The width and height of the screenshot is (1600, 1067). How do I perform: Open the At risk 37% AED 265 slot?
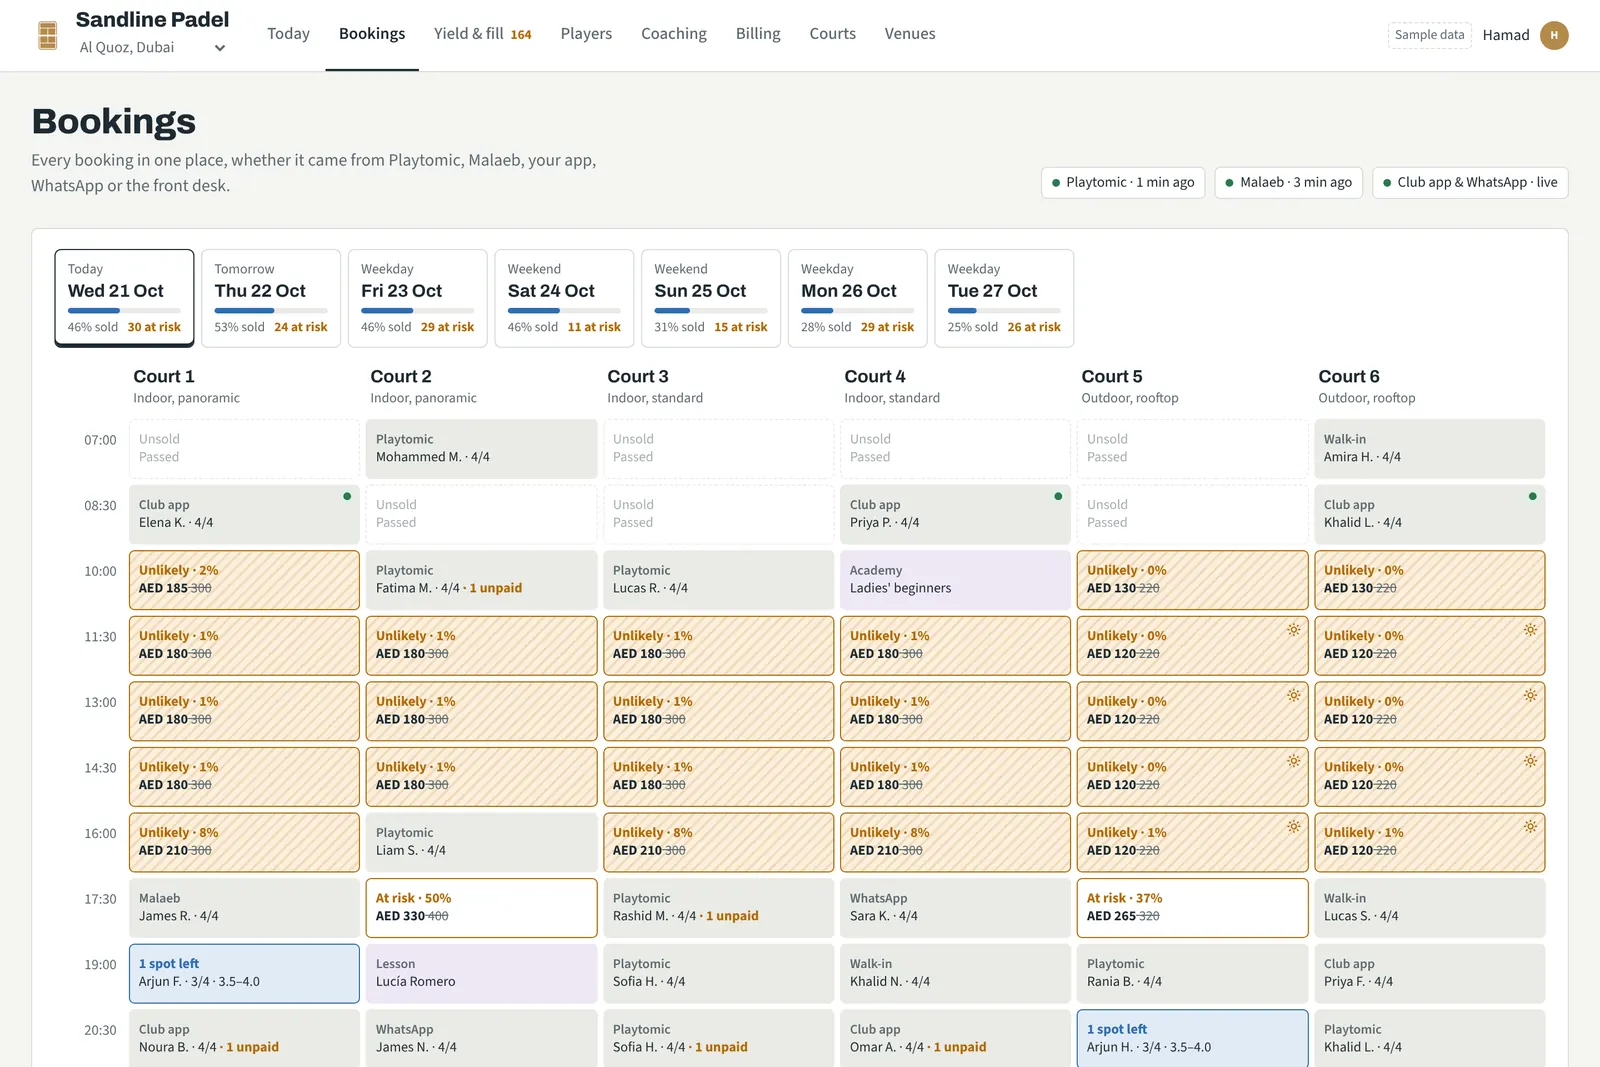1192,908
